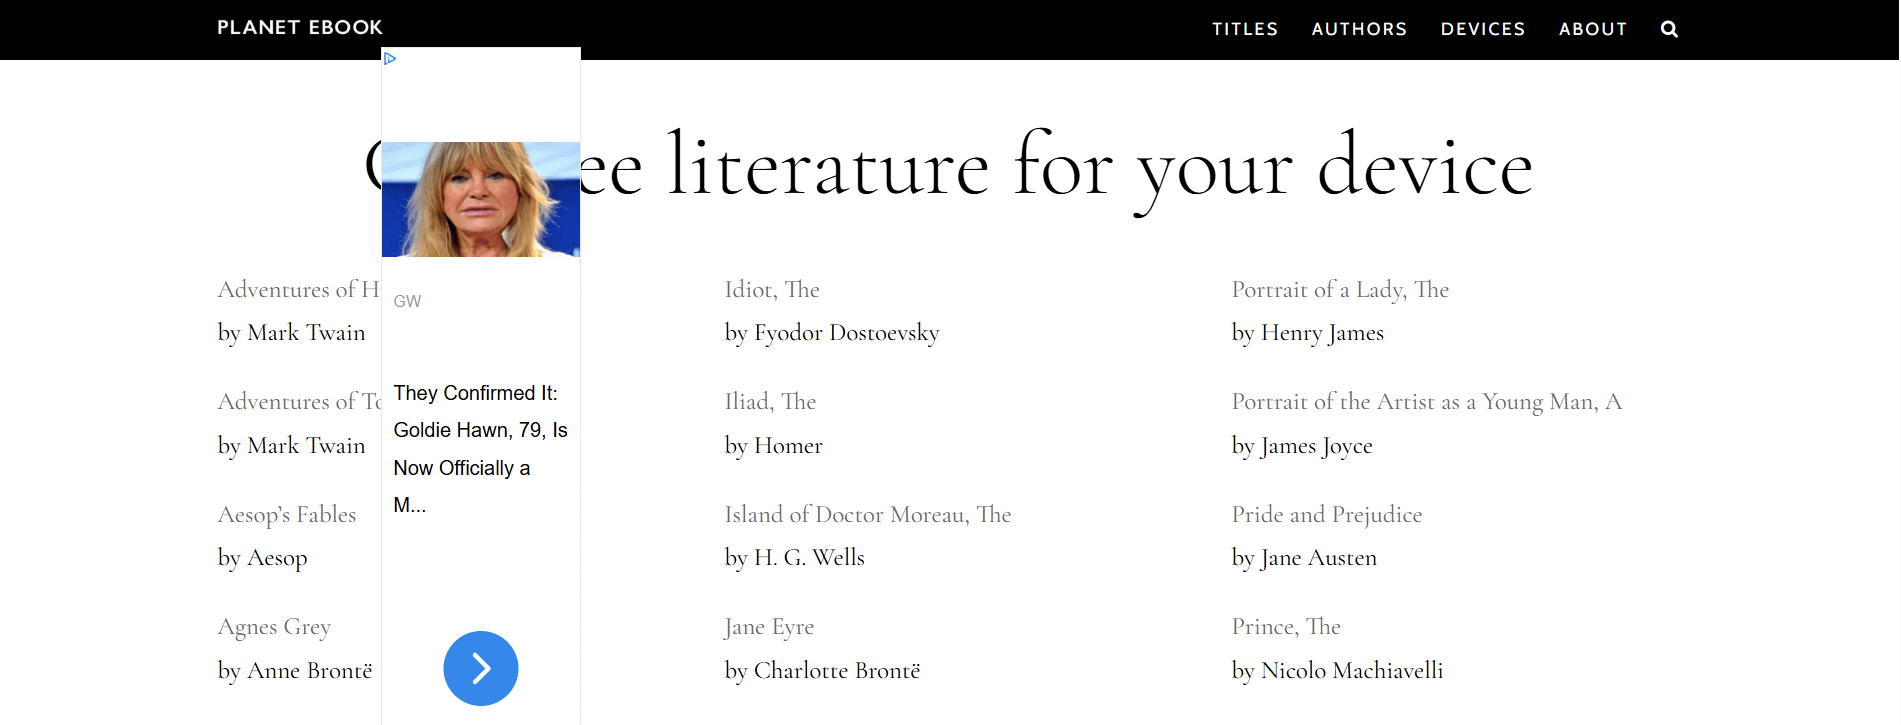Image resolution: width=1901 pixels, height=725 pixels.
Task: Open the Titles menu item
Action: 1245,29
